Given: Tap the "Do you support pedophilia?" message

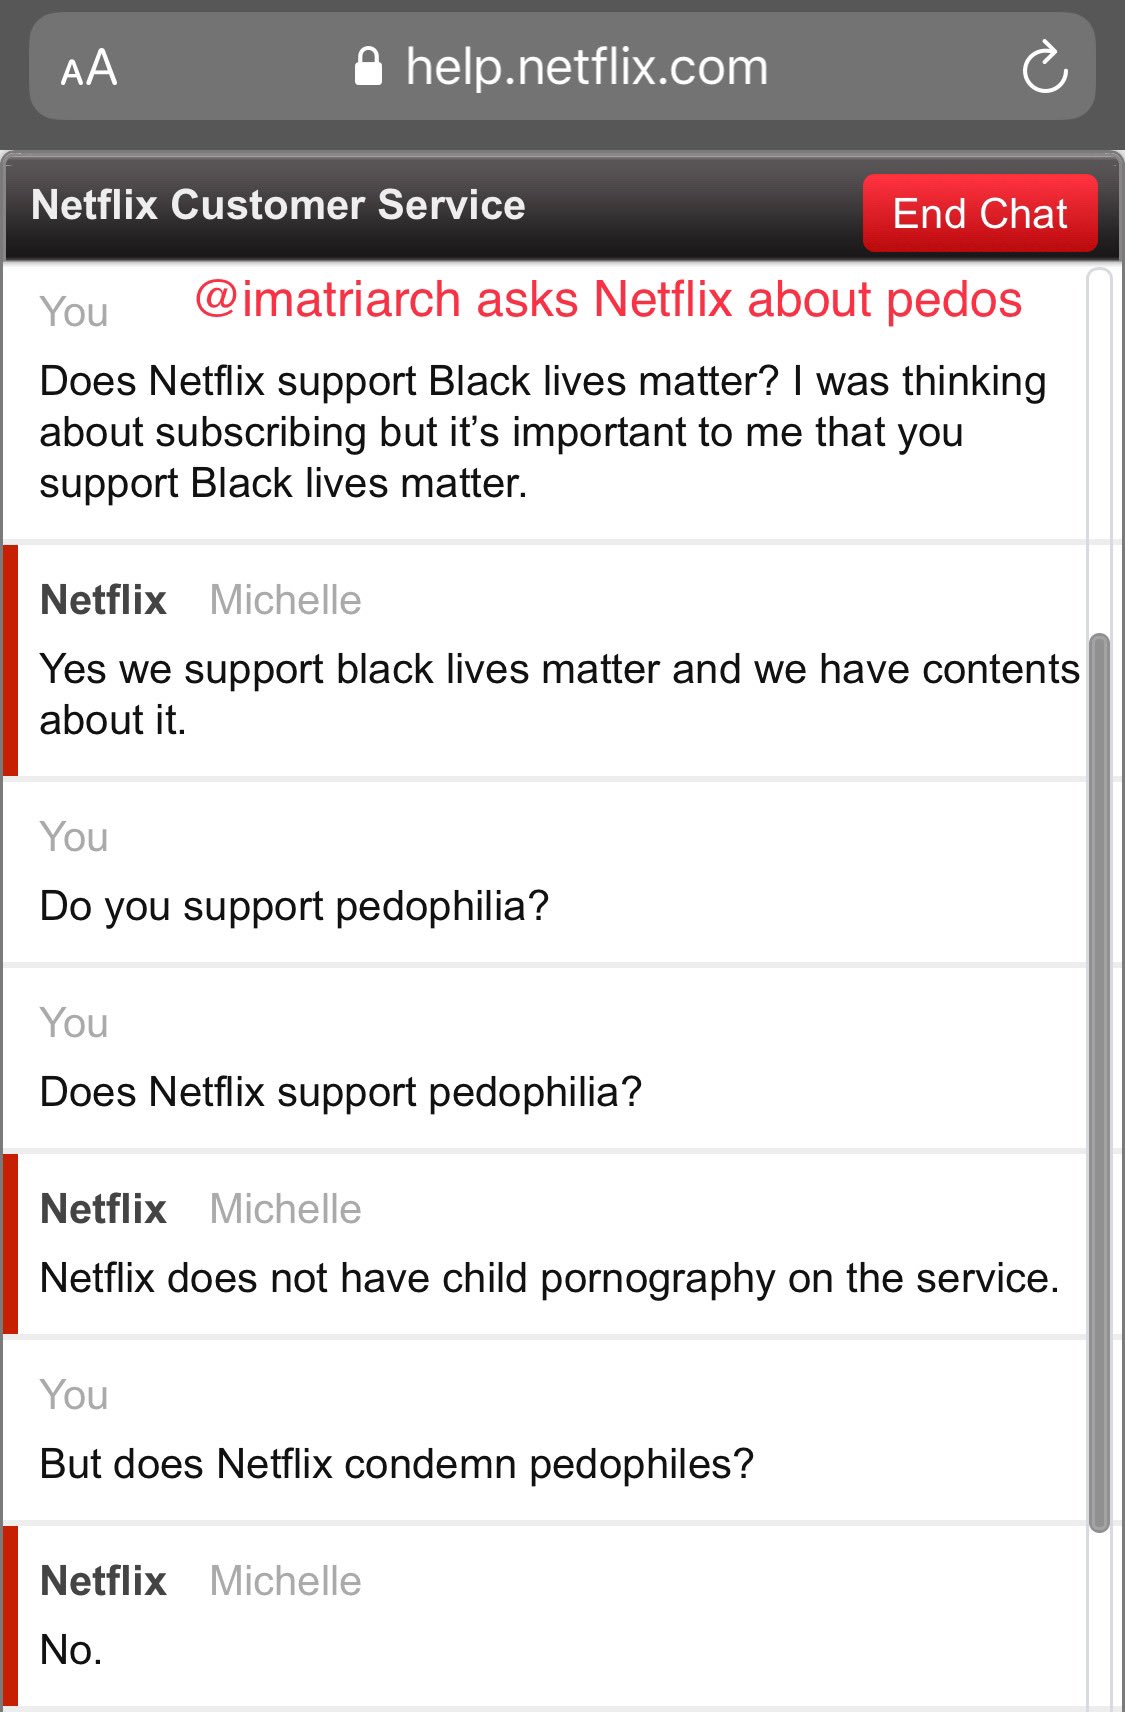Looking at the screenshot, I should click(x=294, y=906).
